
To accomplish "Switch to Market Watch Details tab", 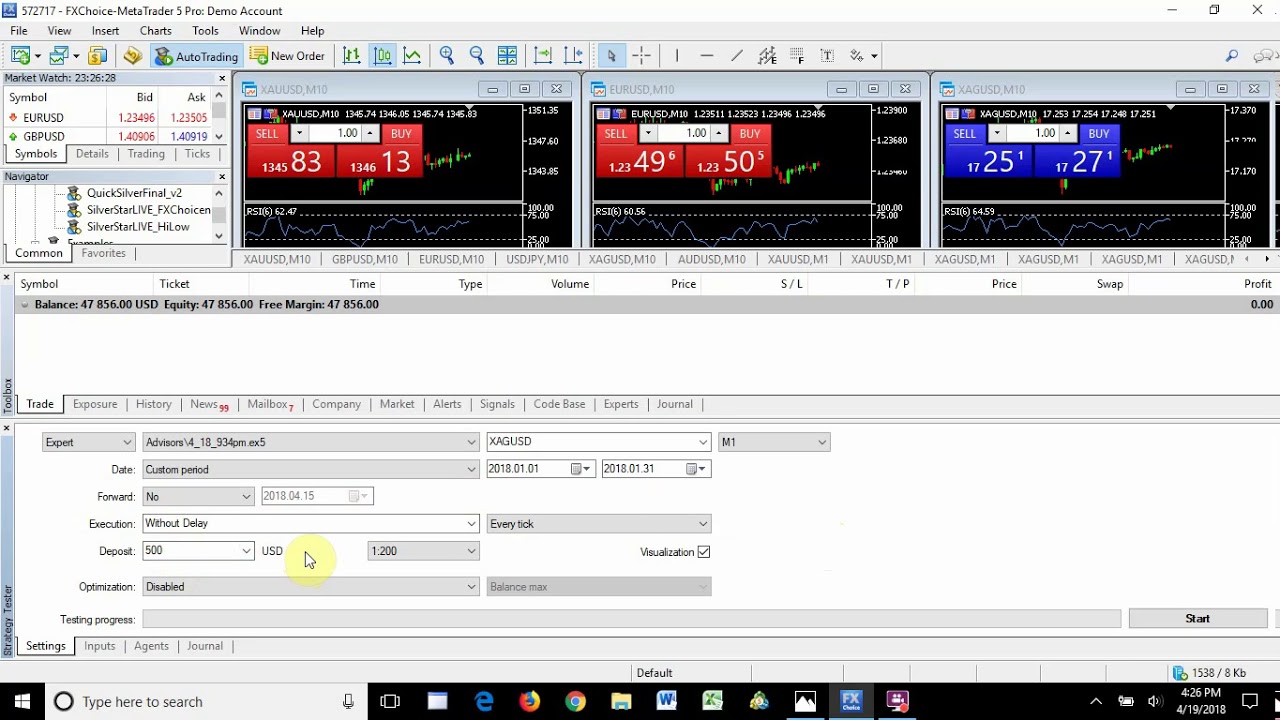I will 92,154.
